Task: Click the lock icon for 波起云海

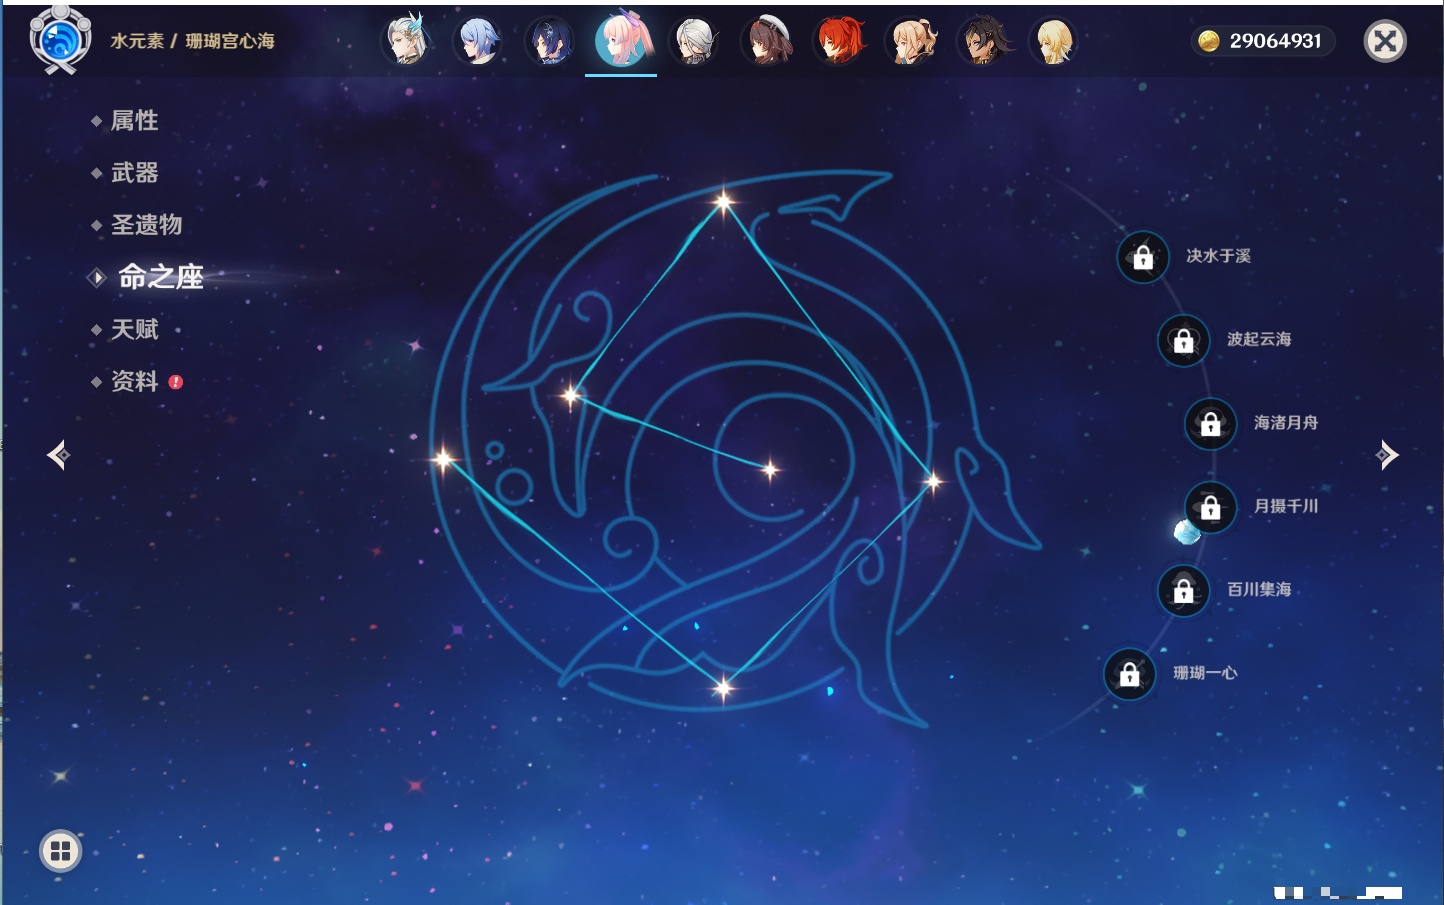Action: [x=1184, y=340]
